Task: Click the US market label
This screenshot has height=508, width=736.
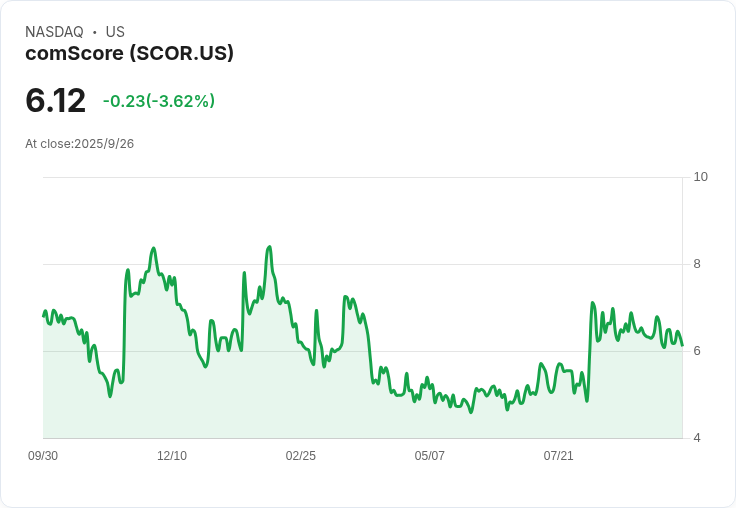Action: (x=115, y=32)
